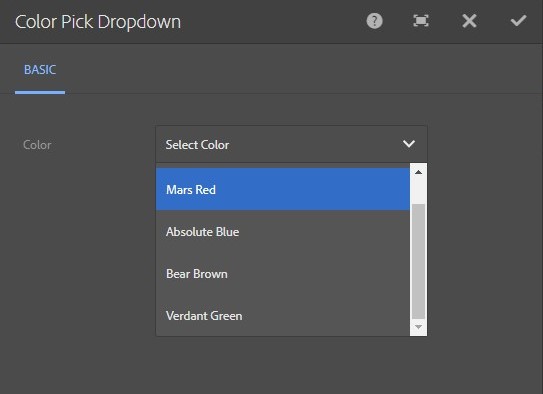This screenshot has width=543, height=394.
Task: Select Absolute Blue from the list
Action: 283,232
